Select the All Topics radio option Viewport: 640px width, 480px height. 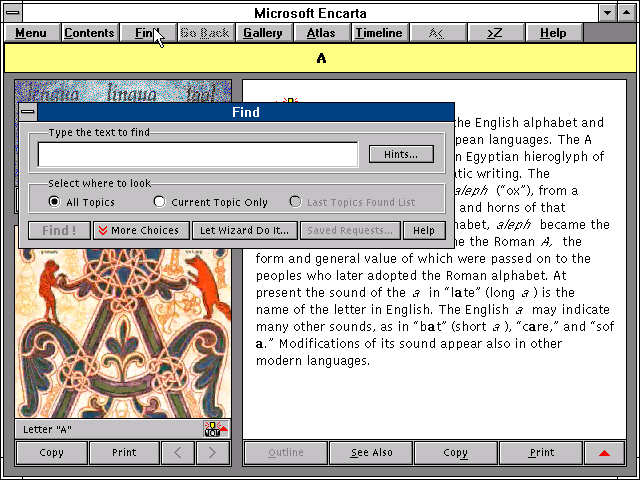[82, 202]
